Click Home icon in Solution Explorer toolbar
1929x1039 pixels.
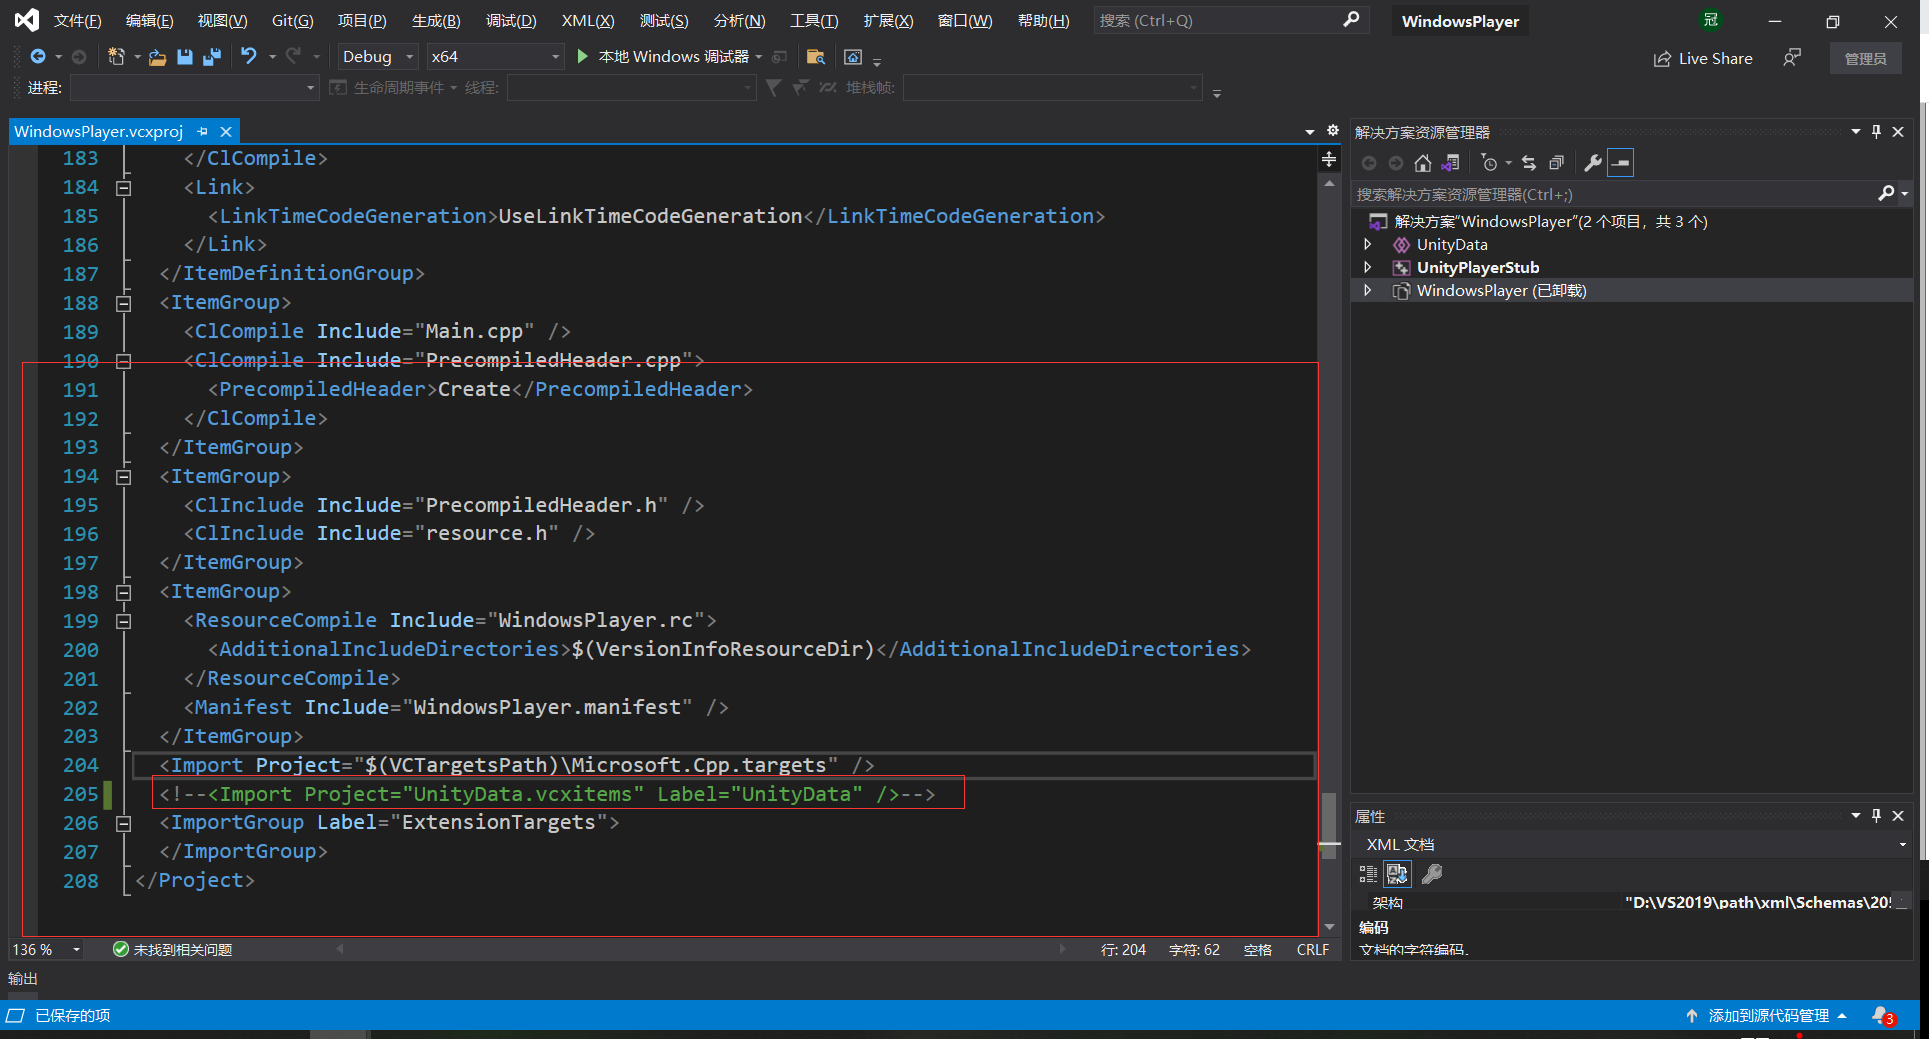click(x=1422, y=163)
